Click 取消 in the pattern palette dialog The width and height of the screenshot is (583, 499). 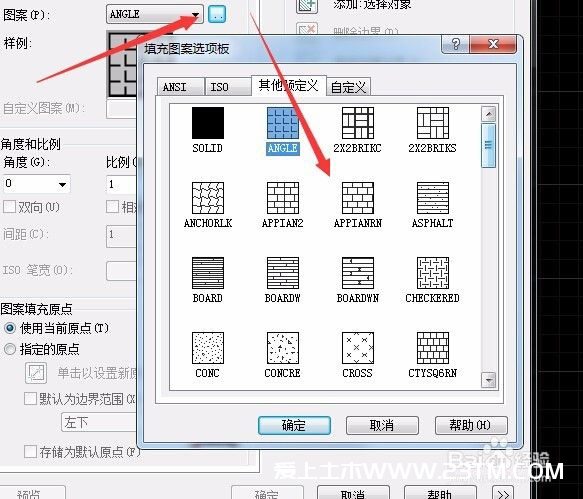pos(382,425)
